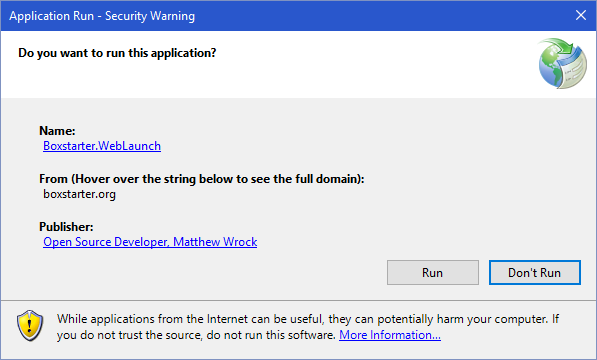Click the boxstarter.org domain text
This screenshot has width=597, height=360.
coord(80,194)
